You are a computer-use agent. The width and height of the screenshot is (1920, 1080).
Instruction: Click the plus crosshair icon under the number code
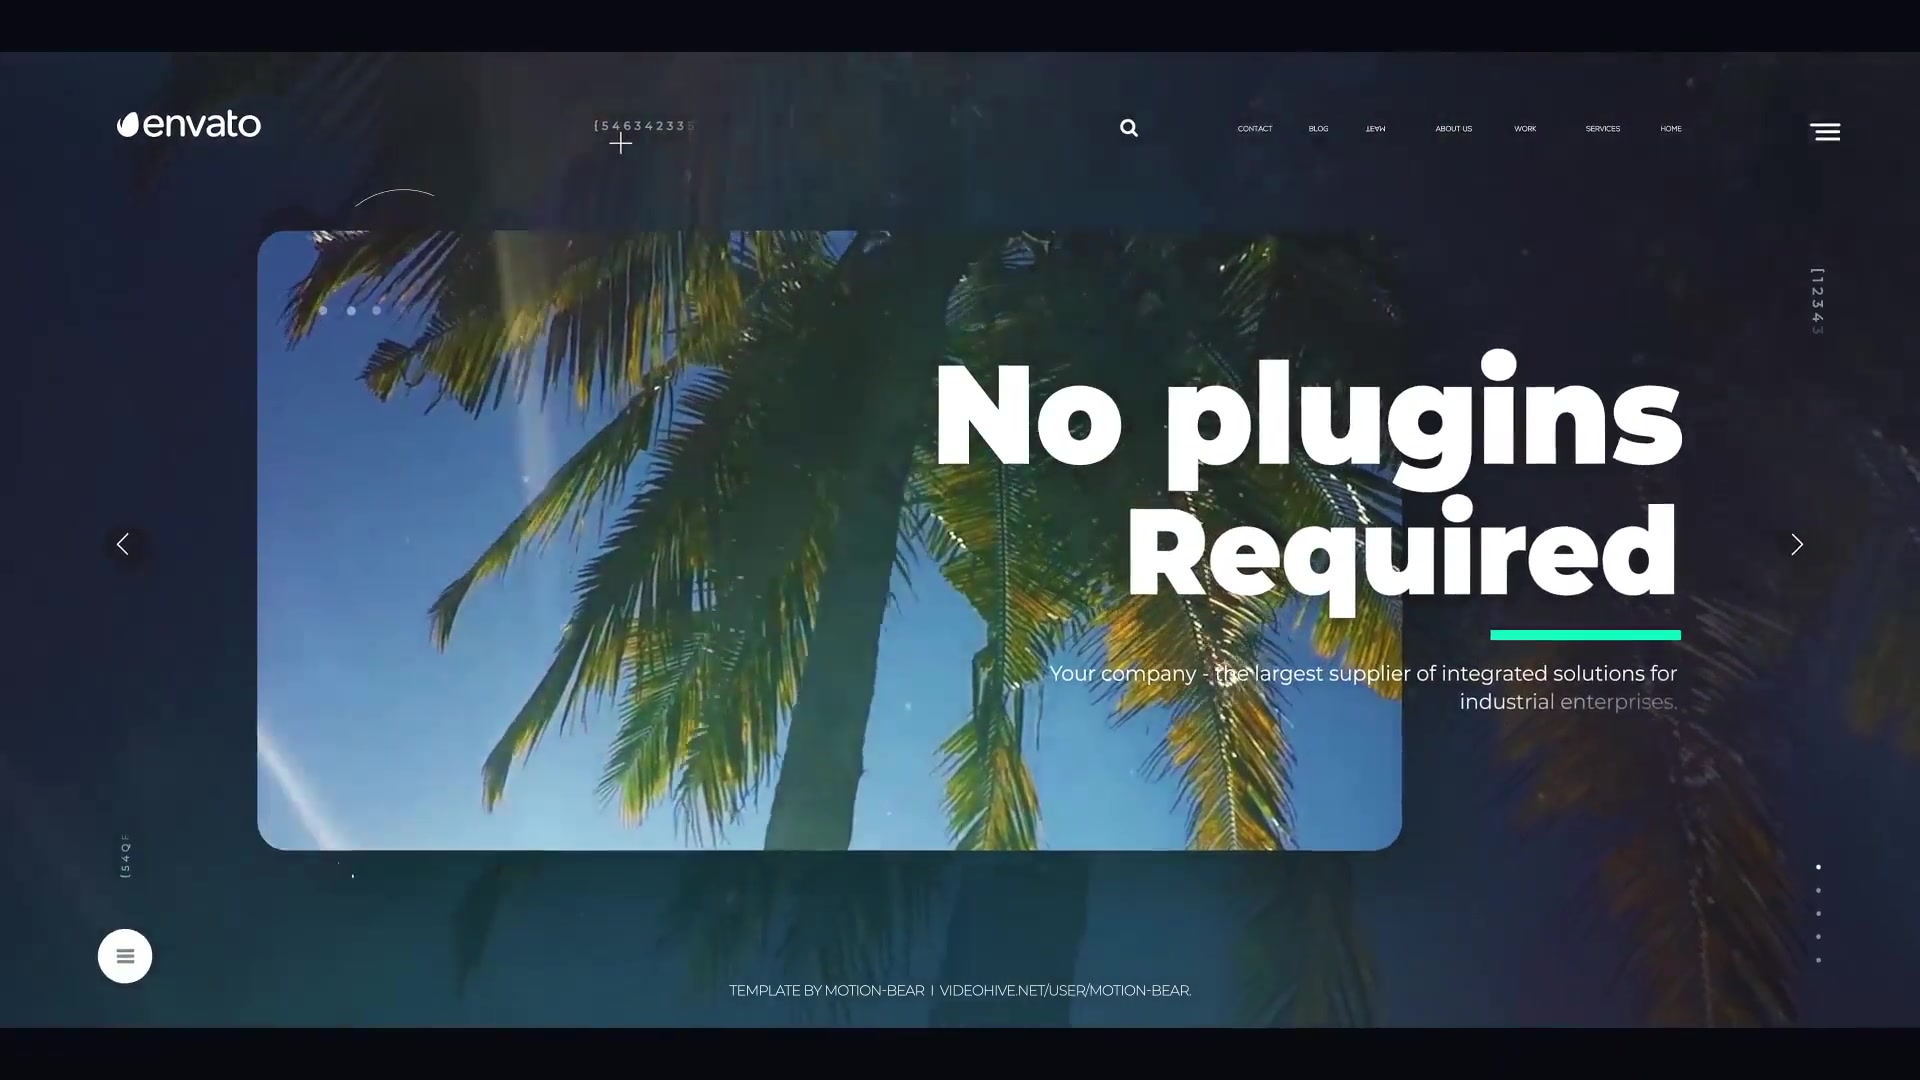pyautogui.click(x=621, y=144)
